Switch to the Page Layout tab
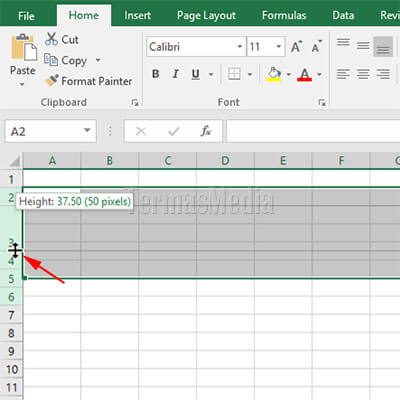The height and width of the screenshot is (400, 400). coord(206,15)
